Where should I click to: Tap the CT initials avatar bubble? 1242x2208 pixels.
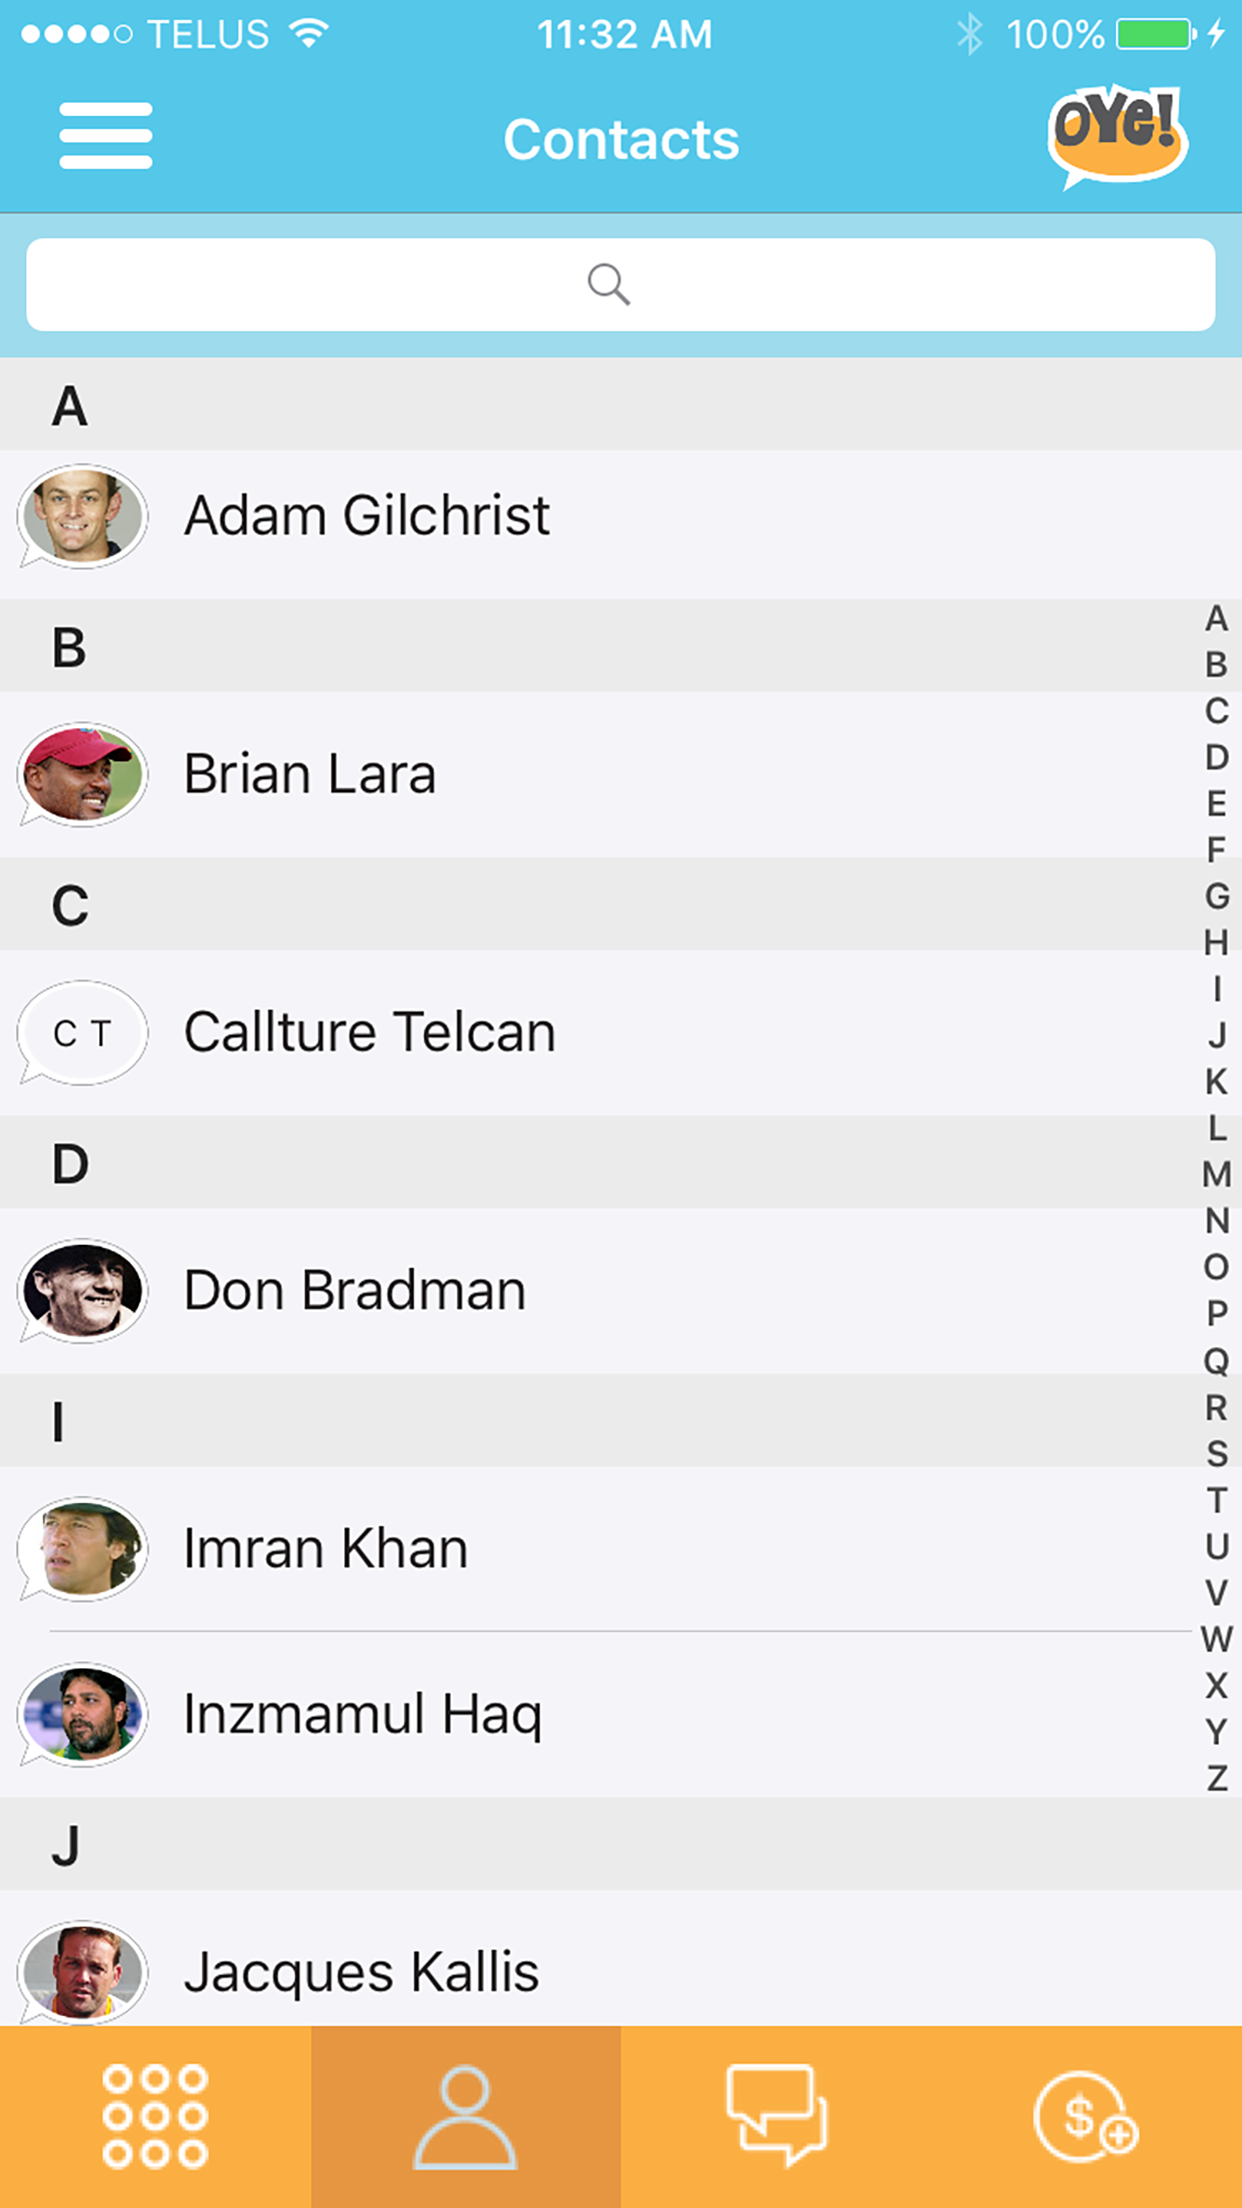click(82, 1033)
